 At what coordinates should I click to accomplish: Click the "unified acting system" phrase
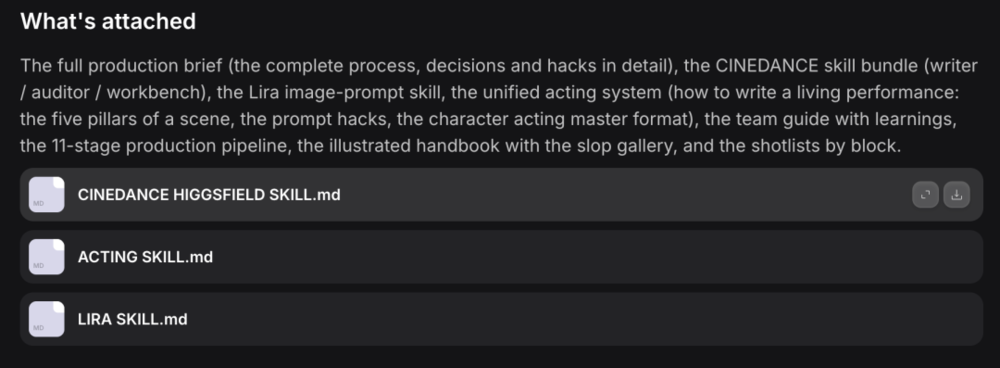(x=586, y=92)
